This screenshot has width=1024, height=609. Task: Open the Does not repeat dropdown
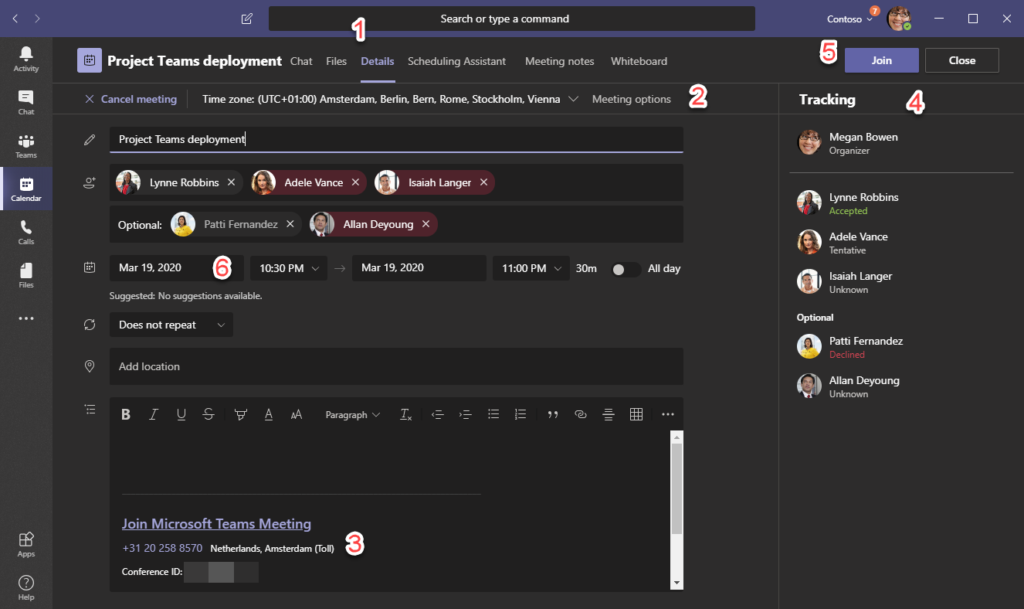point(171,324)
